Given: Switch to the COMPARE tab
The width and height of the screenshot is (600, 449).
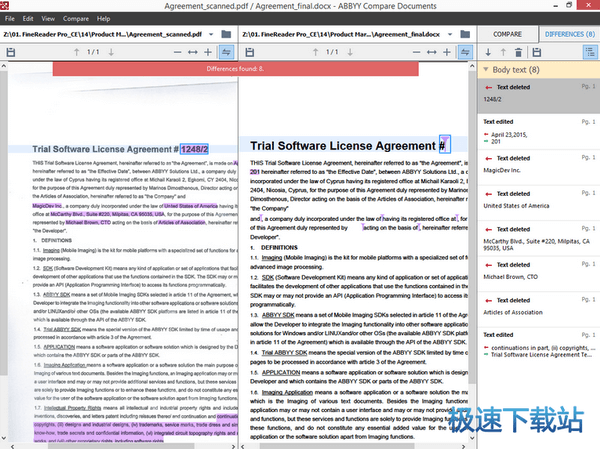Looking at the screenshot, I should tap(508, 33).
